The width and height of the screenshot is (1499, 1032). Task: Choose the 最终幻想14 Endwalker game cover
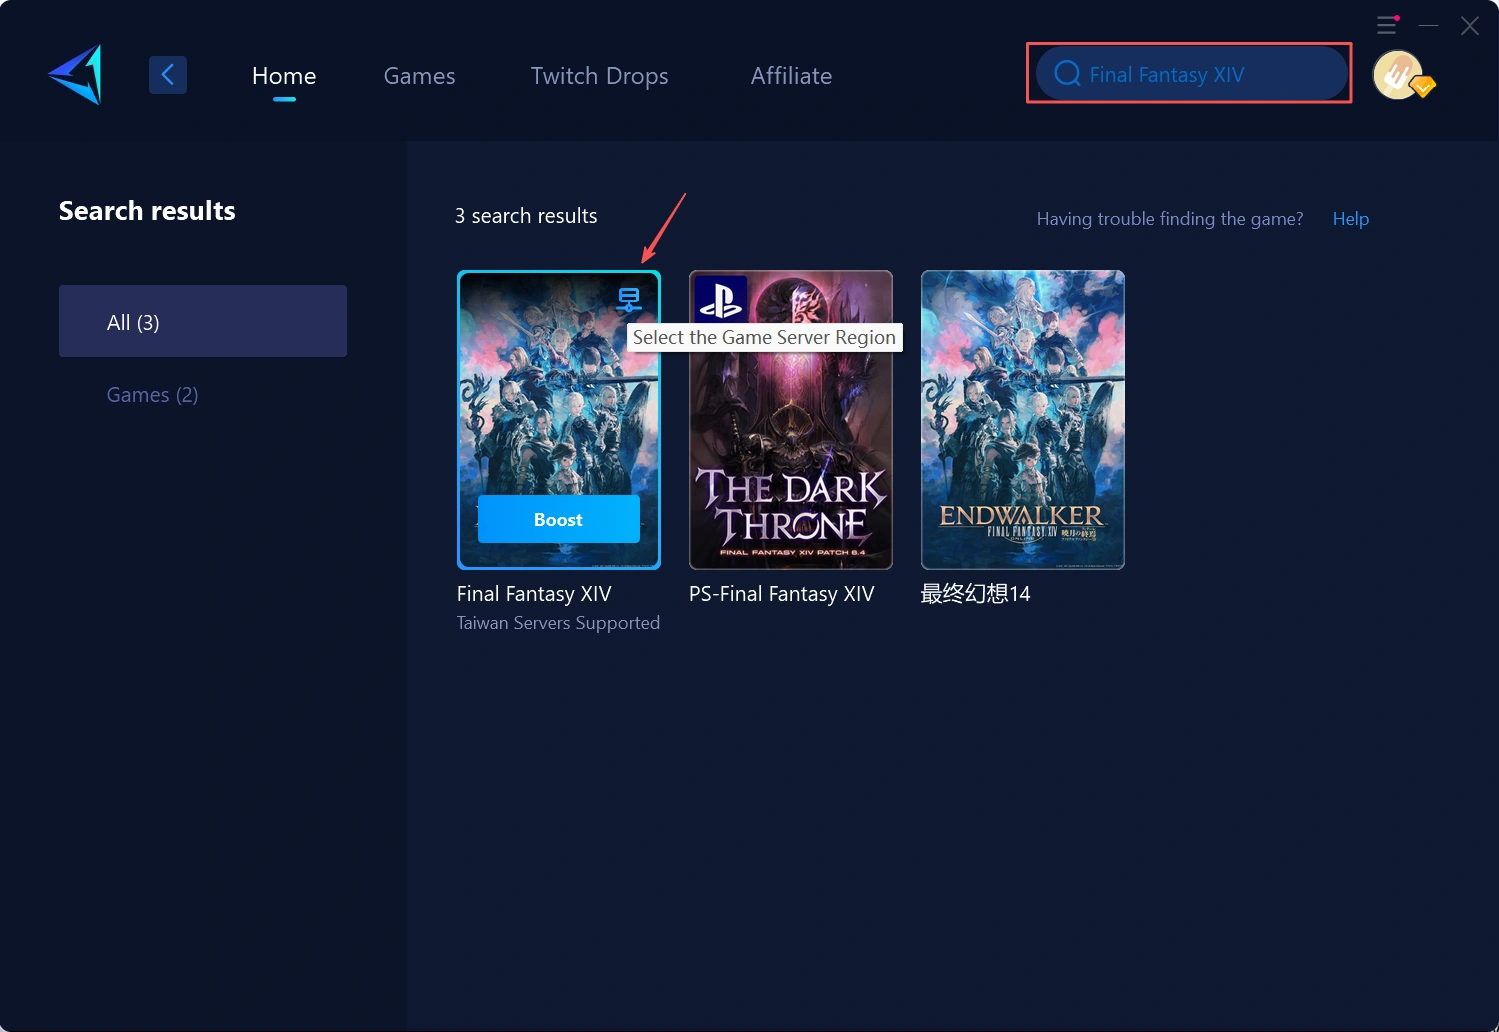pos(1022,420)
